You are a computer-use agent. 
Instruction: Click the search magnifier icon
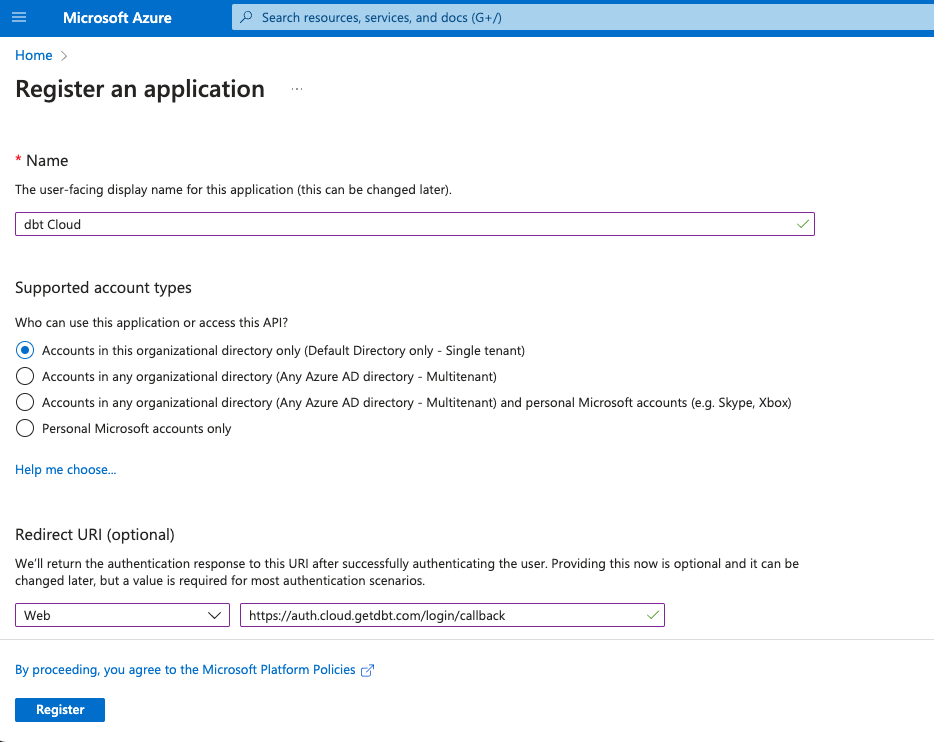246,17
